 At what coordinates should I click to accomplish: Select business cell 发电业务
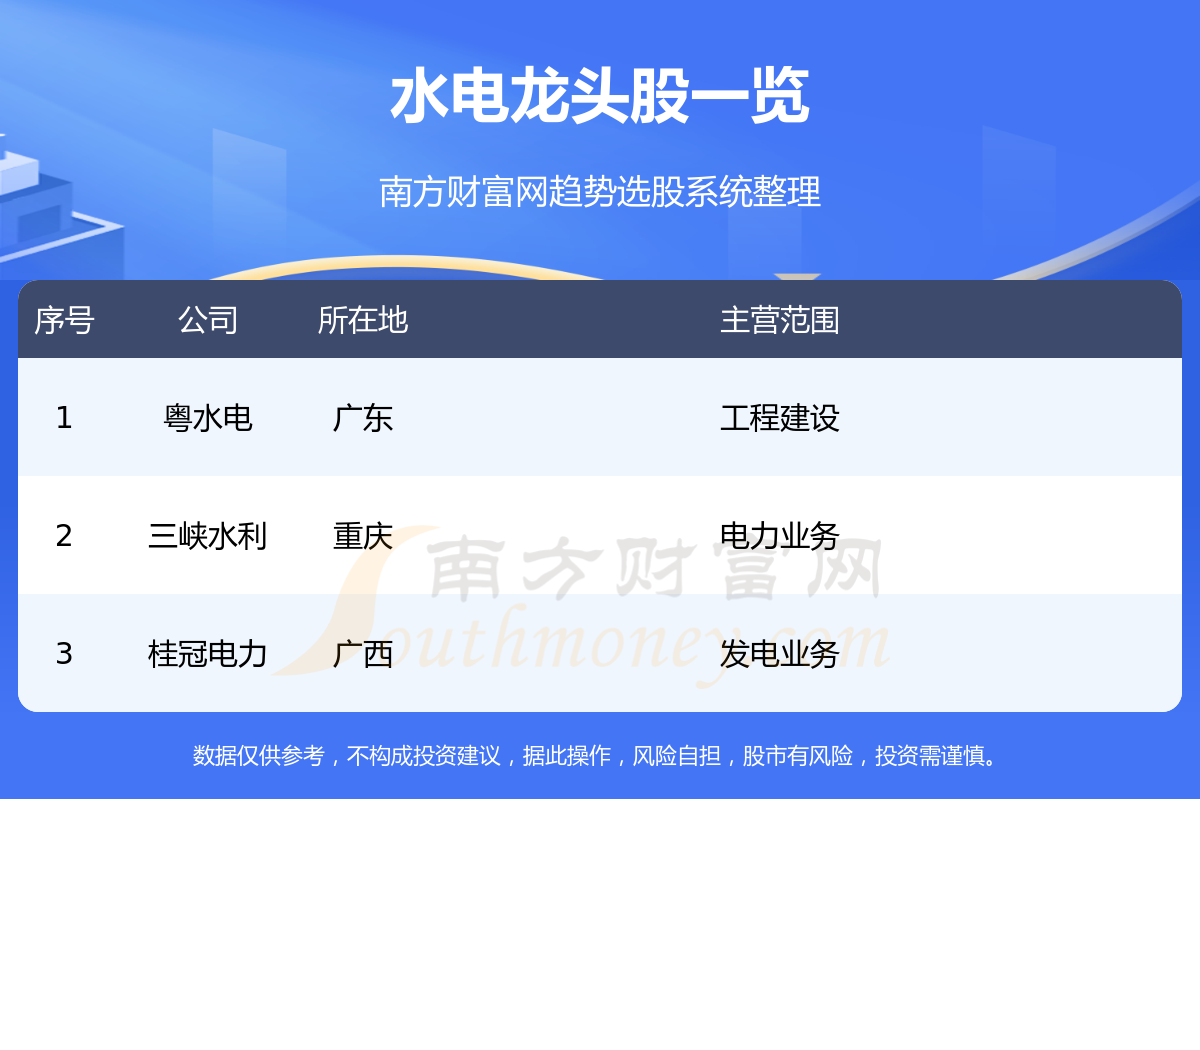[x=780, y=653]
